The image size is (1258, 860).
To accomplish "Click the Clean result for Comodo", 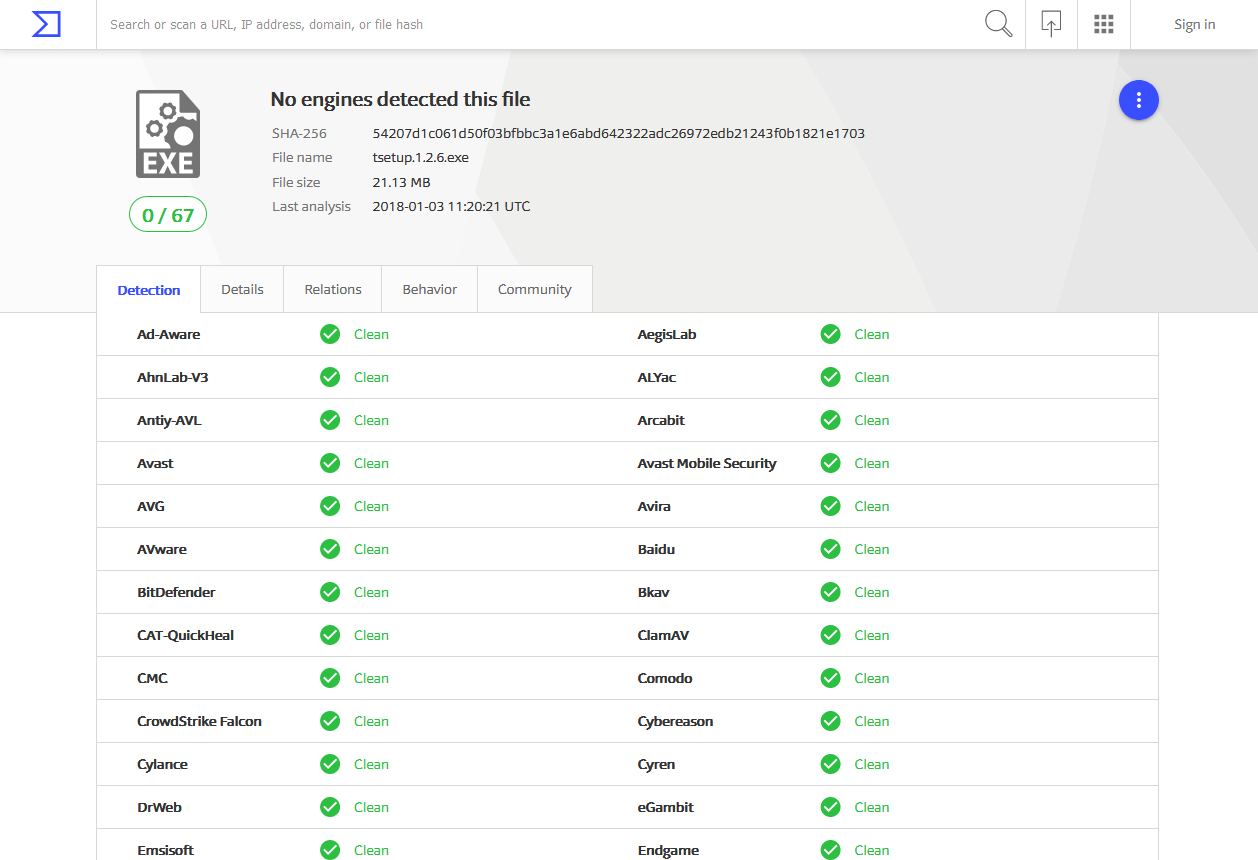I will coord(872,678).
